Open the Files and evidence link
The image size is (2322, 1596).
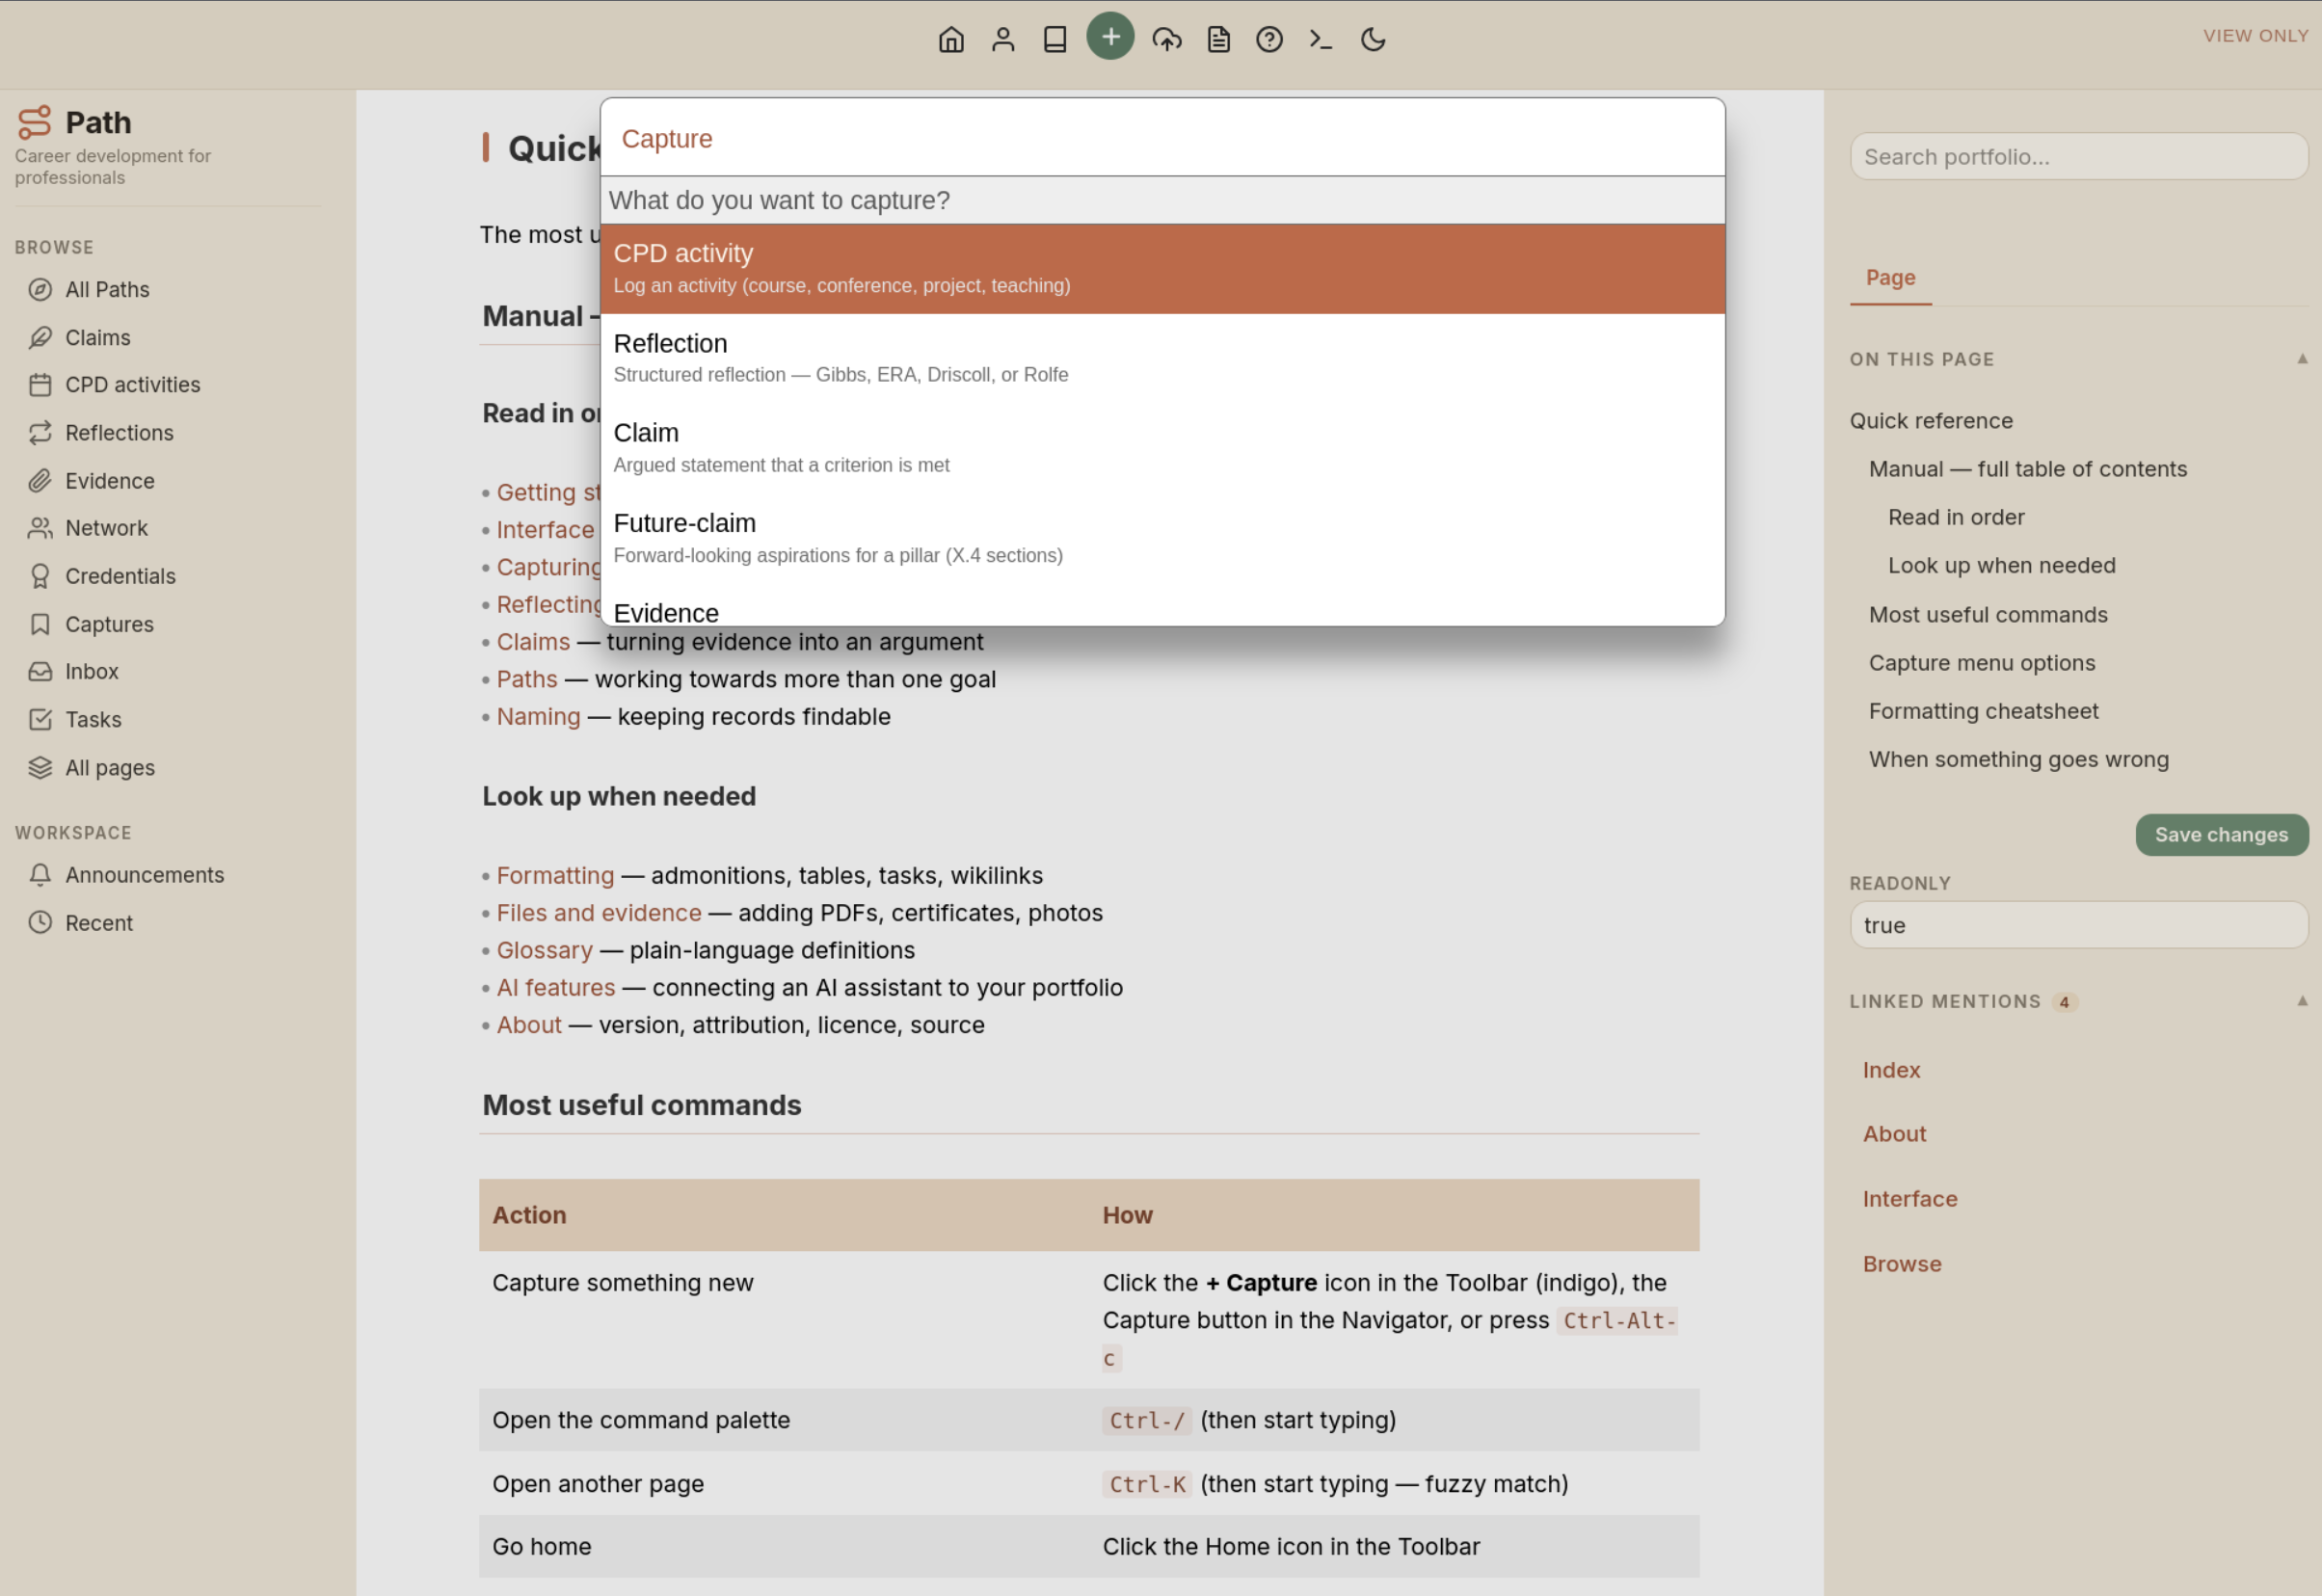[x=599, y=913]
